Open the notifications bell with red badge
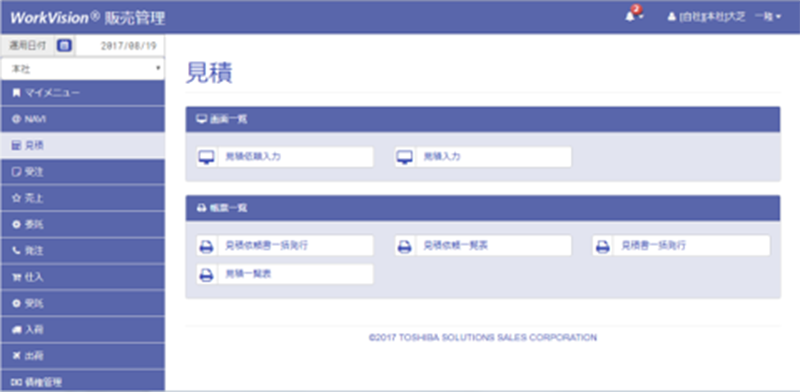This screenshot has width=800, height=392. [634, 15]
